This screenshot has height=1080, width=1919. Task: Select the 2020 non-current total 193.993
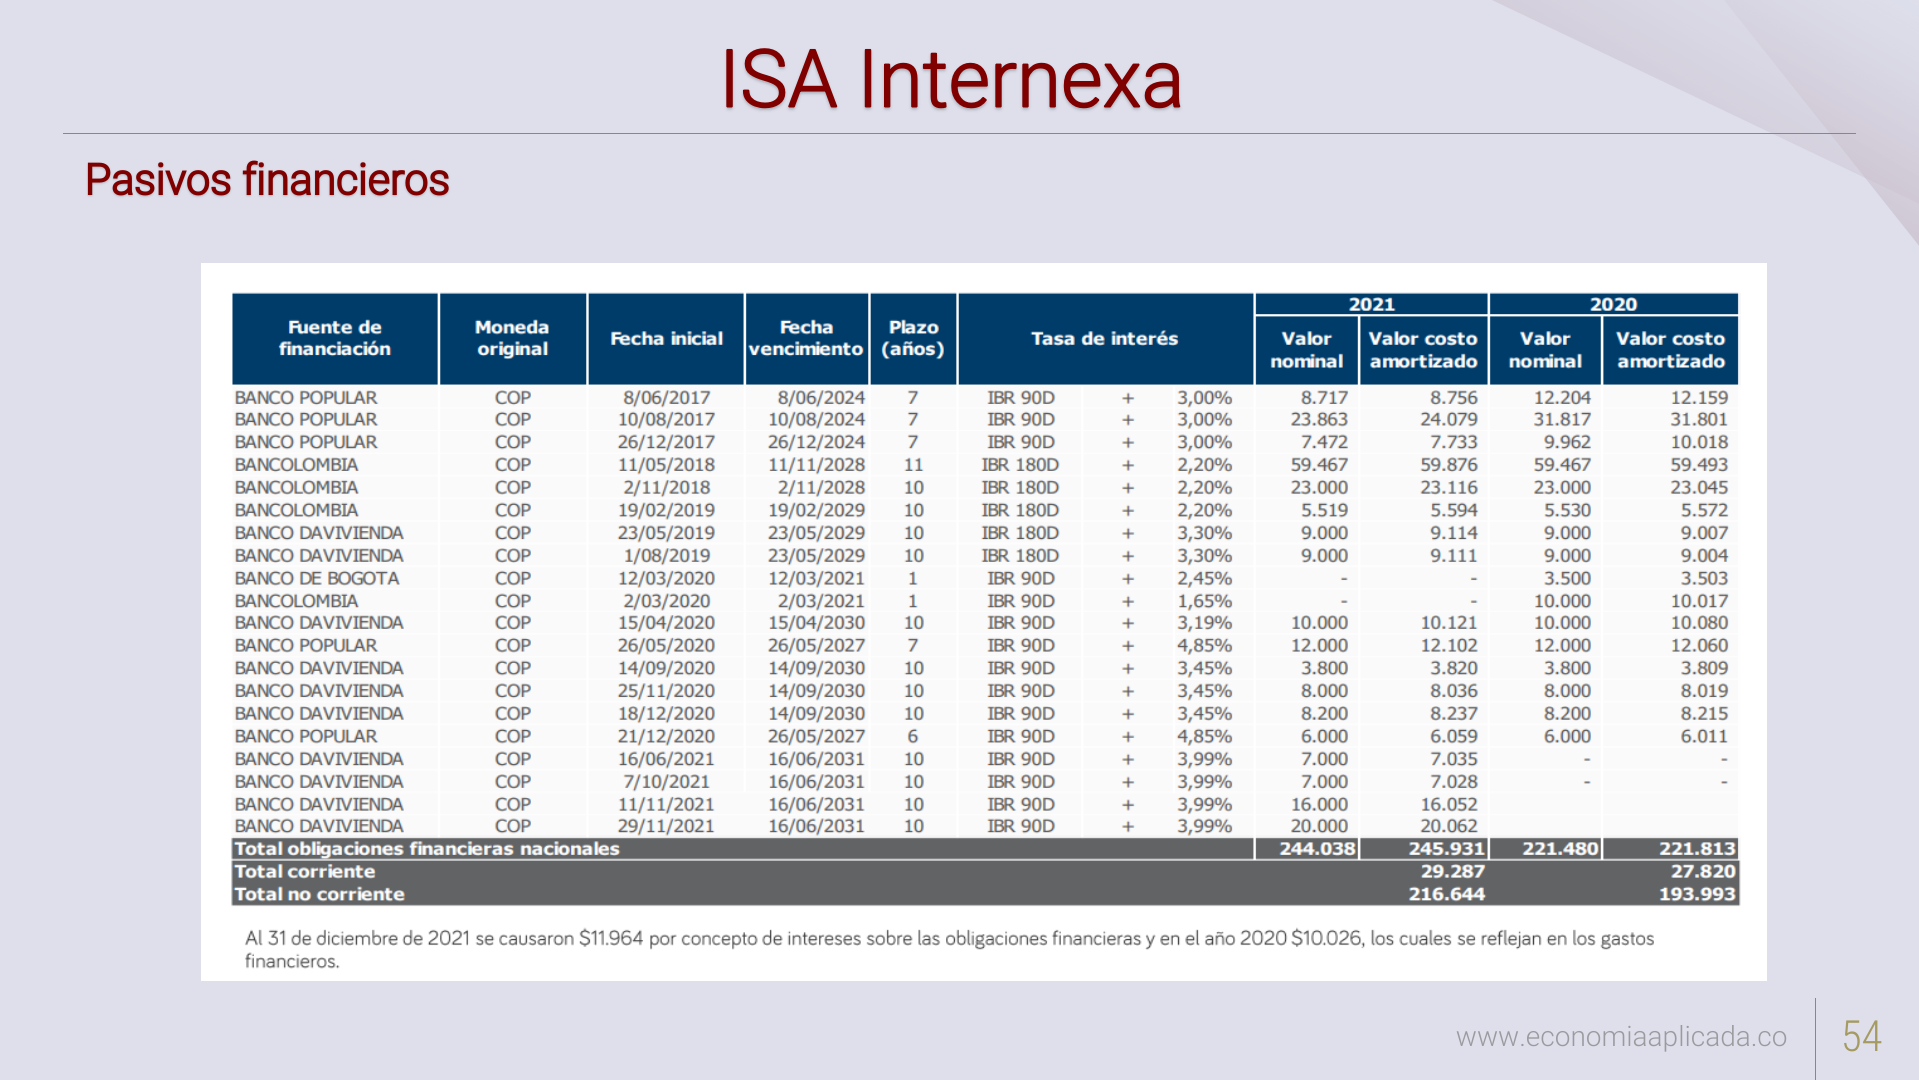tap(1697, 894)
